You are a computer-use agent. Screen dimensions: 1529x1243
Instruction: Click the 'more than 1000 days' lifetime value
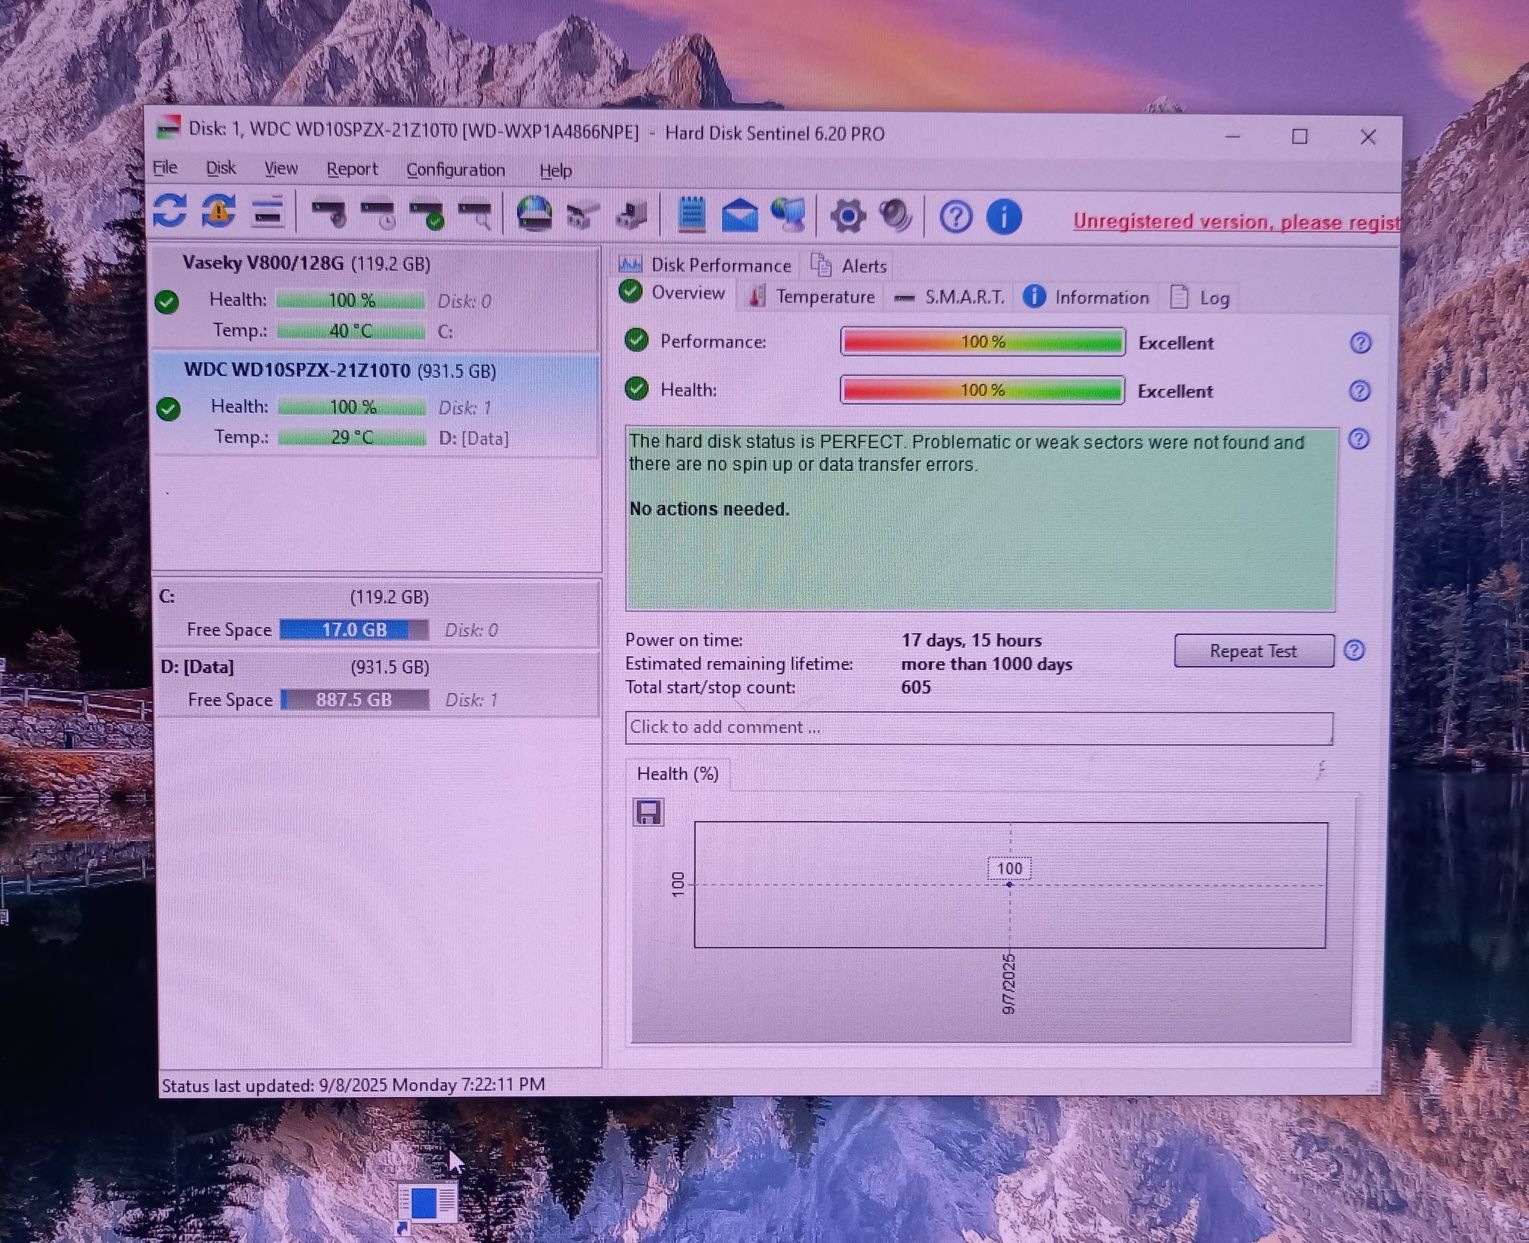pos(987,665)
